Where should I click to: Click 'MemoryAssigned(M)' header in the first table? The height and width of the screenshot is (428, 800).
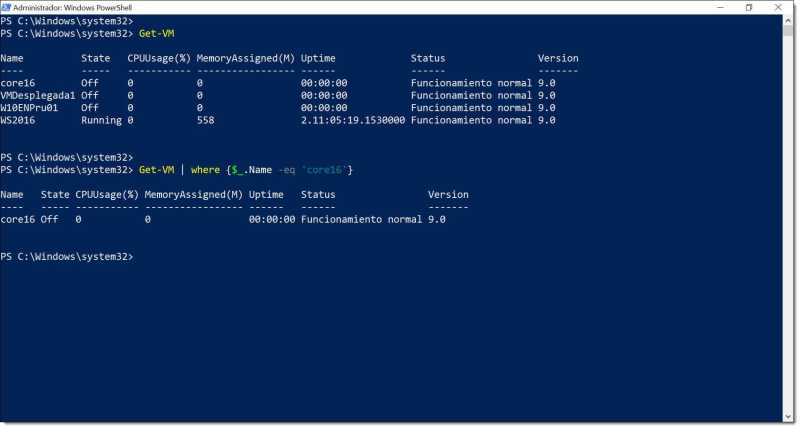pos(245,58)
